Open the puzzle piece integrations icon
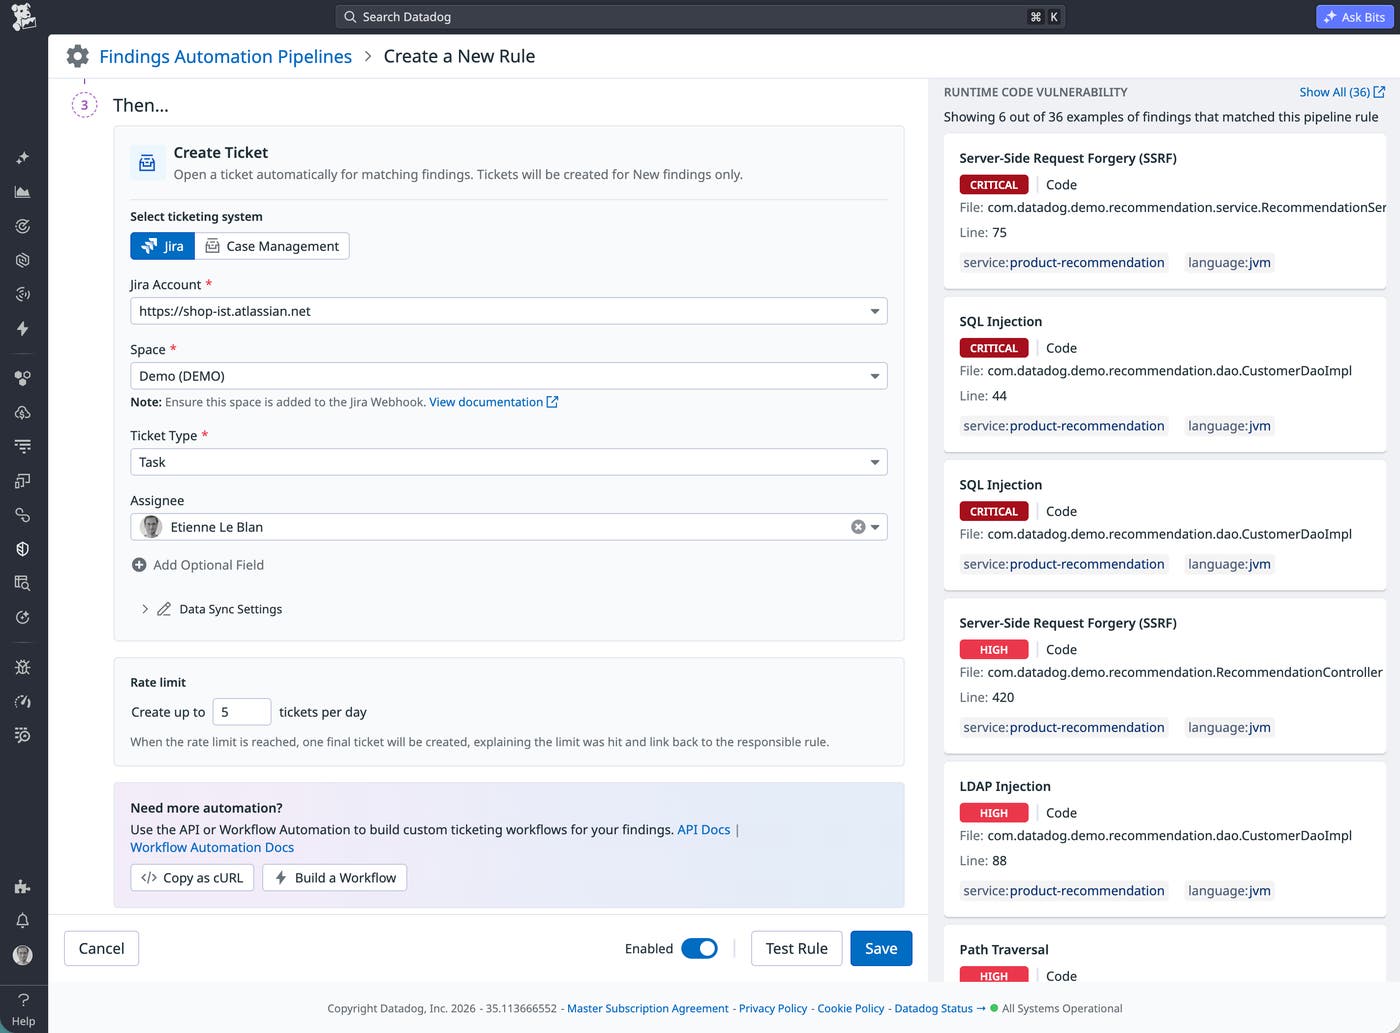1400x1033 pixels. tap(23, 886)
